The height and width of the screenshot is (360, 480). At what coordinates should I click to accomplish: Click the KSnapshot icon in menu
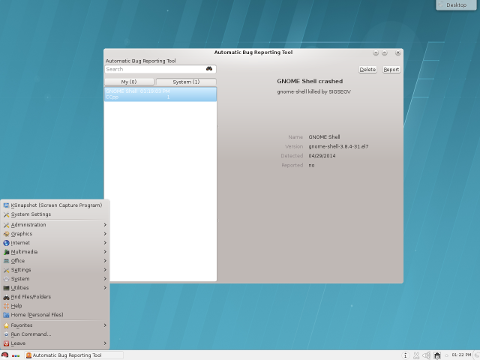coord(6,205)
